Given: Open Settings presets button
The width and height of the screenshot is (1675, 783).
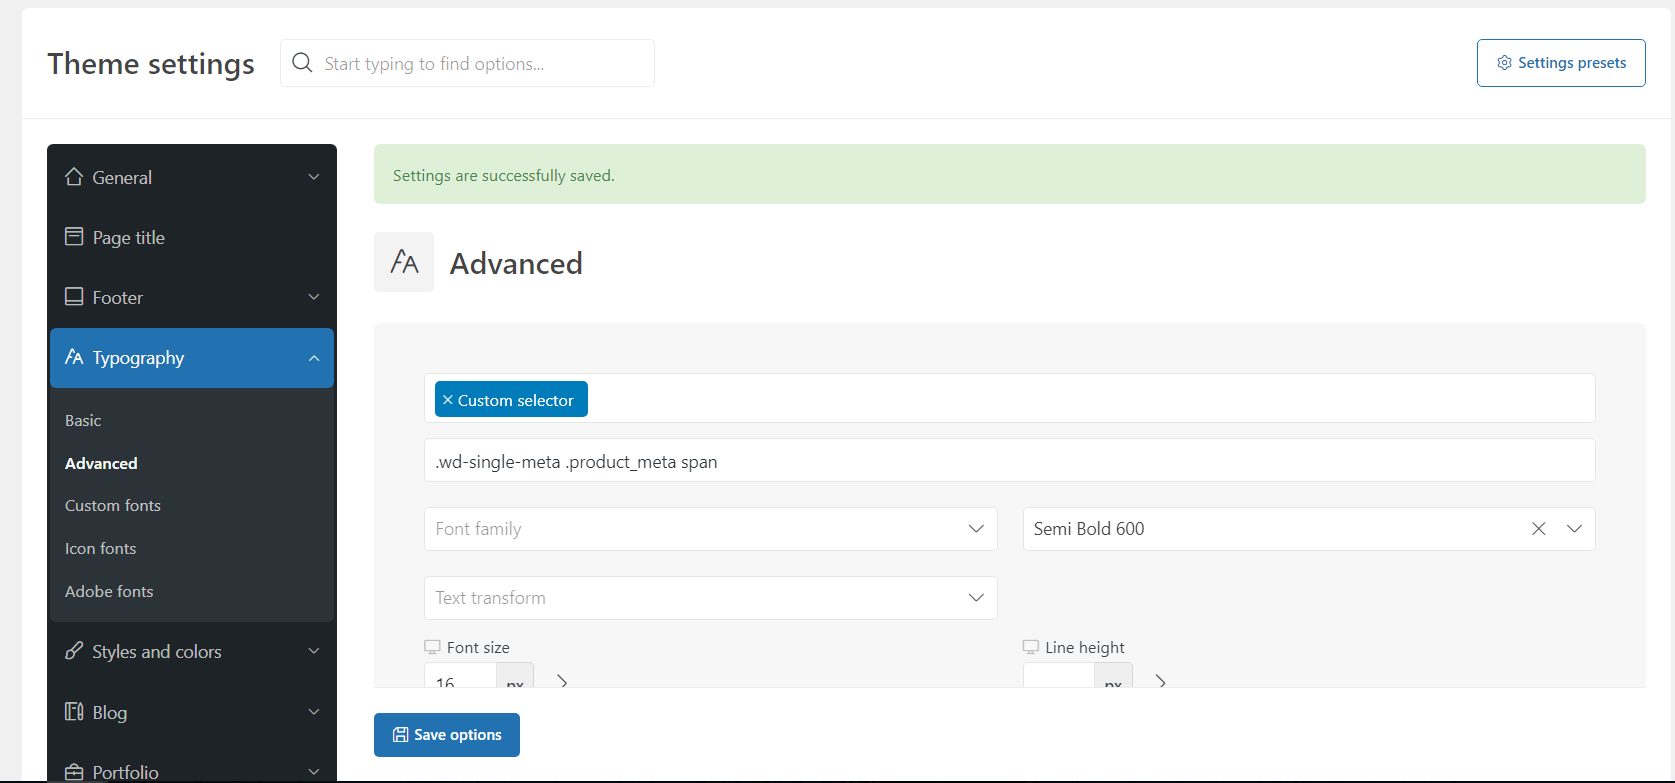Looking at the screenshot, I should point(1561,63).
